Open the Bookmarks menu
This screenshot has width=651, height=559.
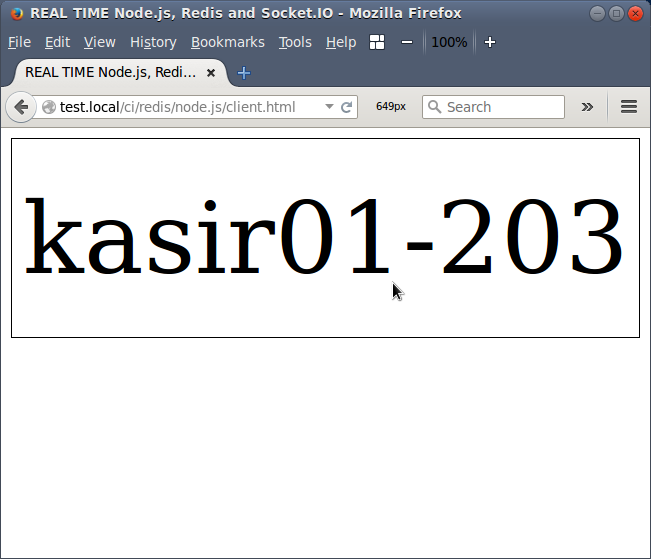(x=228, y=42)
